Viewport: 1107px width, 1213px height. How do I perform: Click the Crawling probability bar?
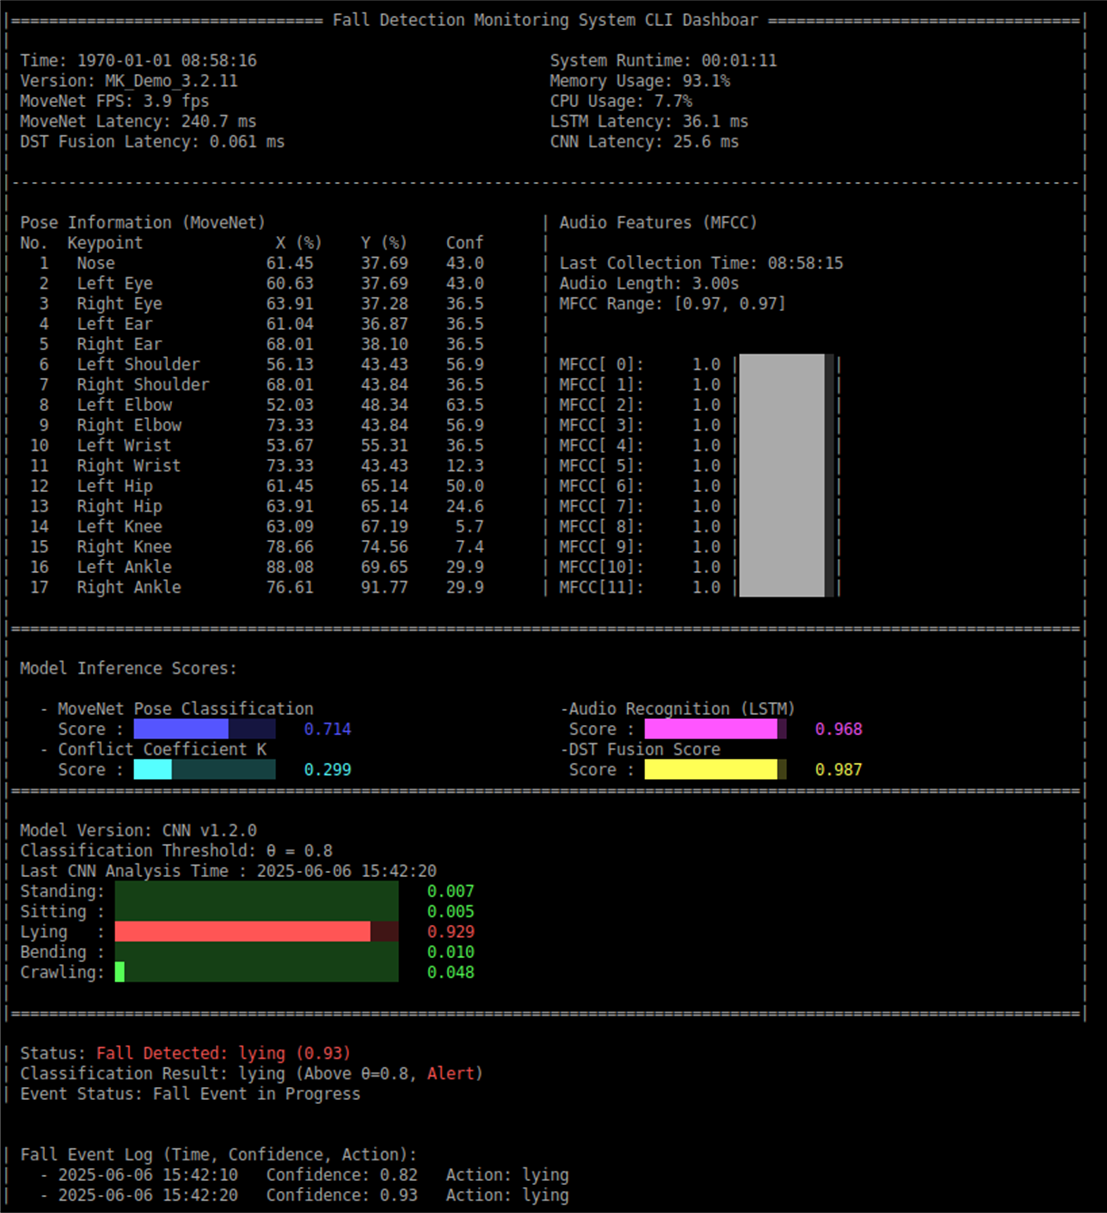257,972
